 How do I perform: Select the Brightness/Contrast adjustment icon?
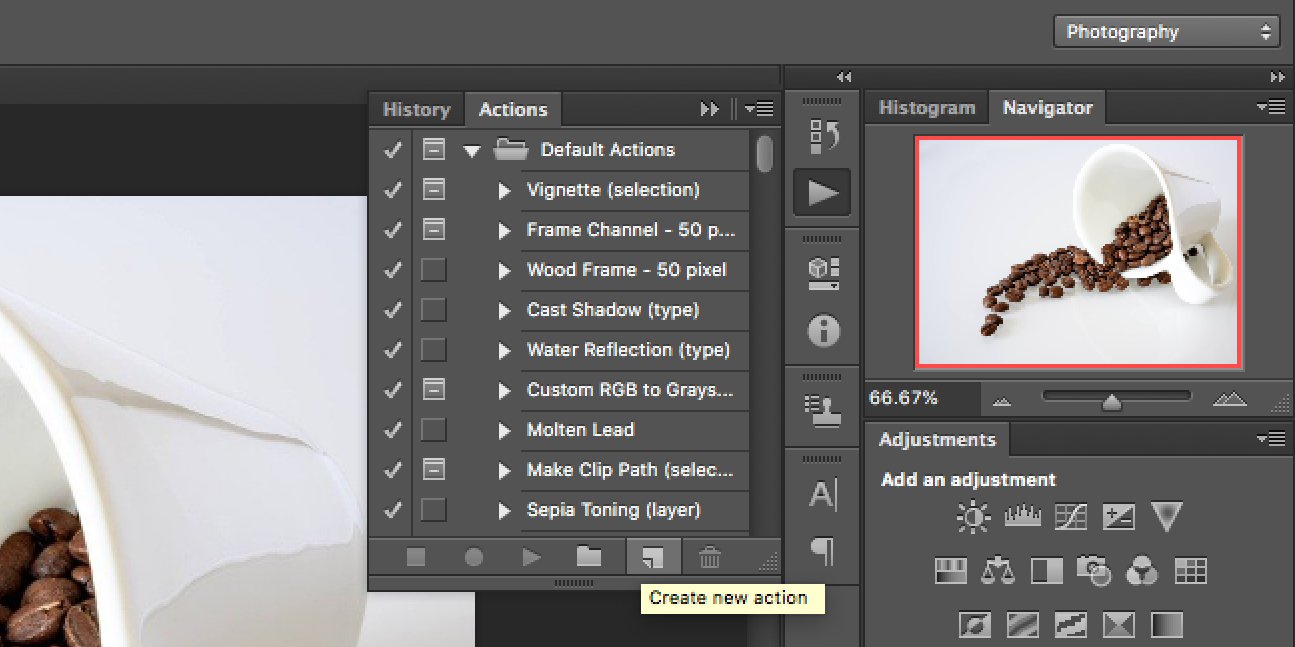tap(972, 517)
